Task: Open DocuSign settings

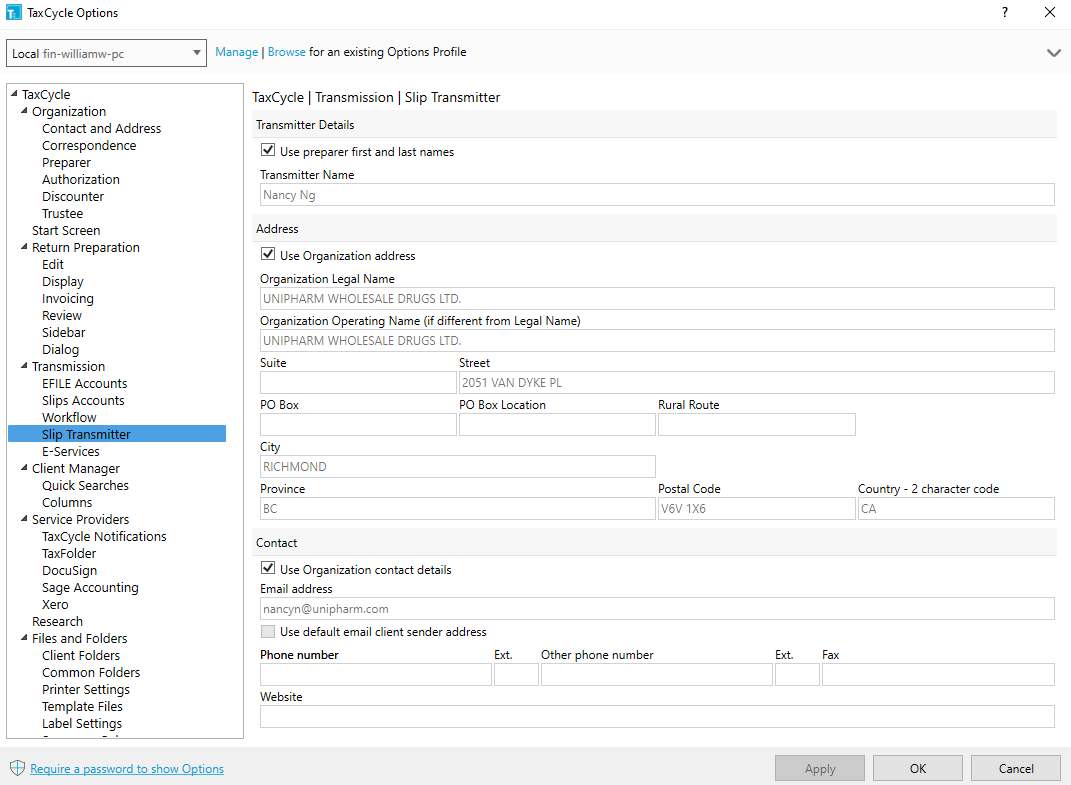Action: coord(70,570)
